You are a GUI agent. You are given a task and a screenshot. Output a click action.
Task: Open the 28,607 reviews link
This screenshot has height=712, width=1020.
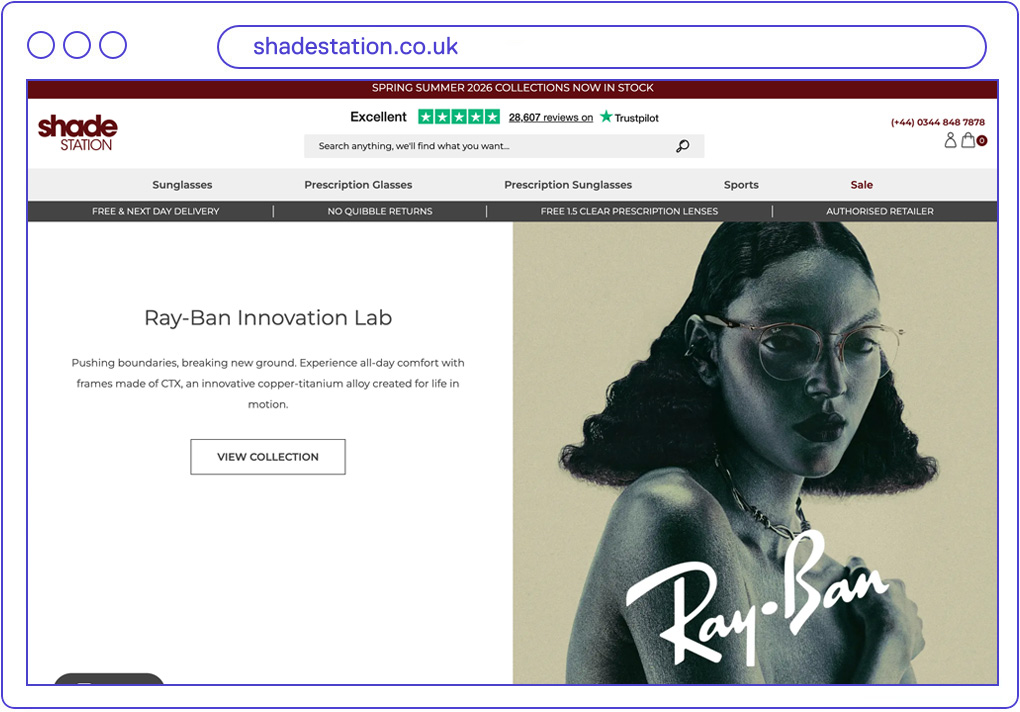550,118
